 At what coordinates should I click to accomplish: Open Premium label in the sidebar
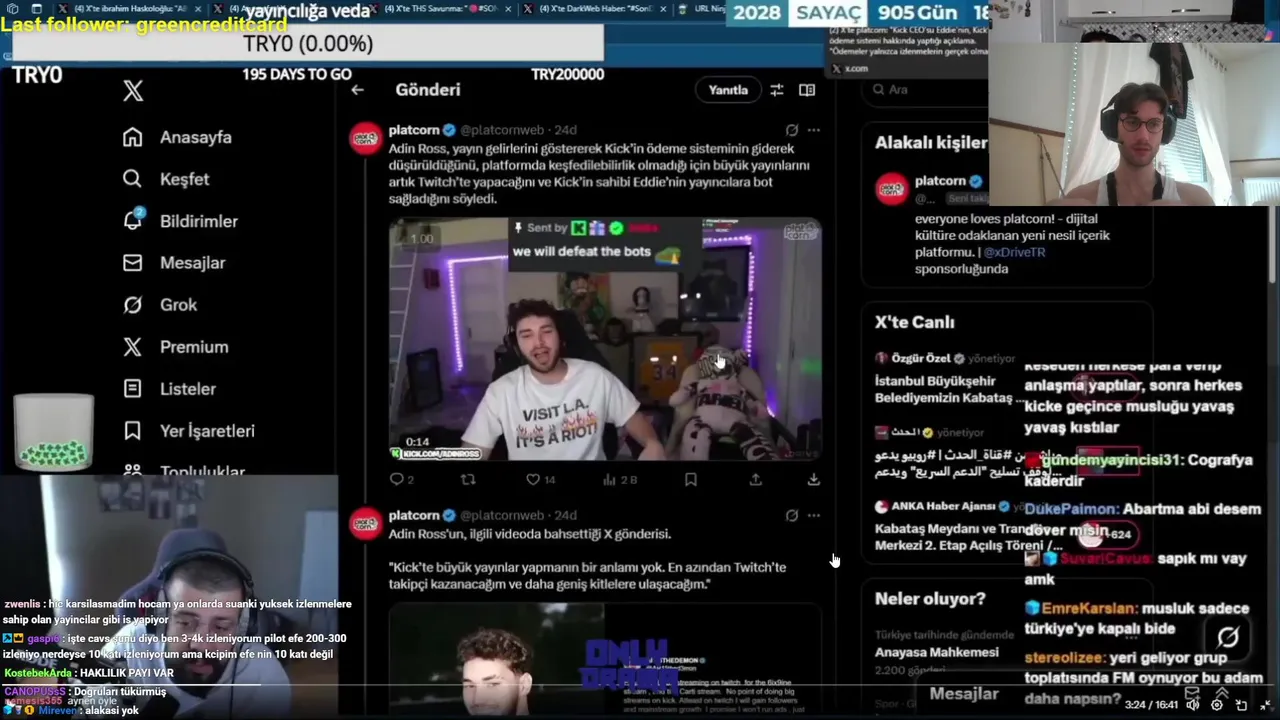point(194,347)
